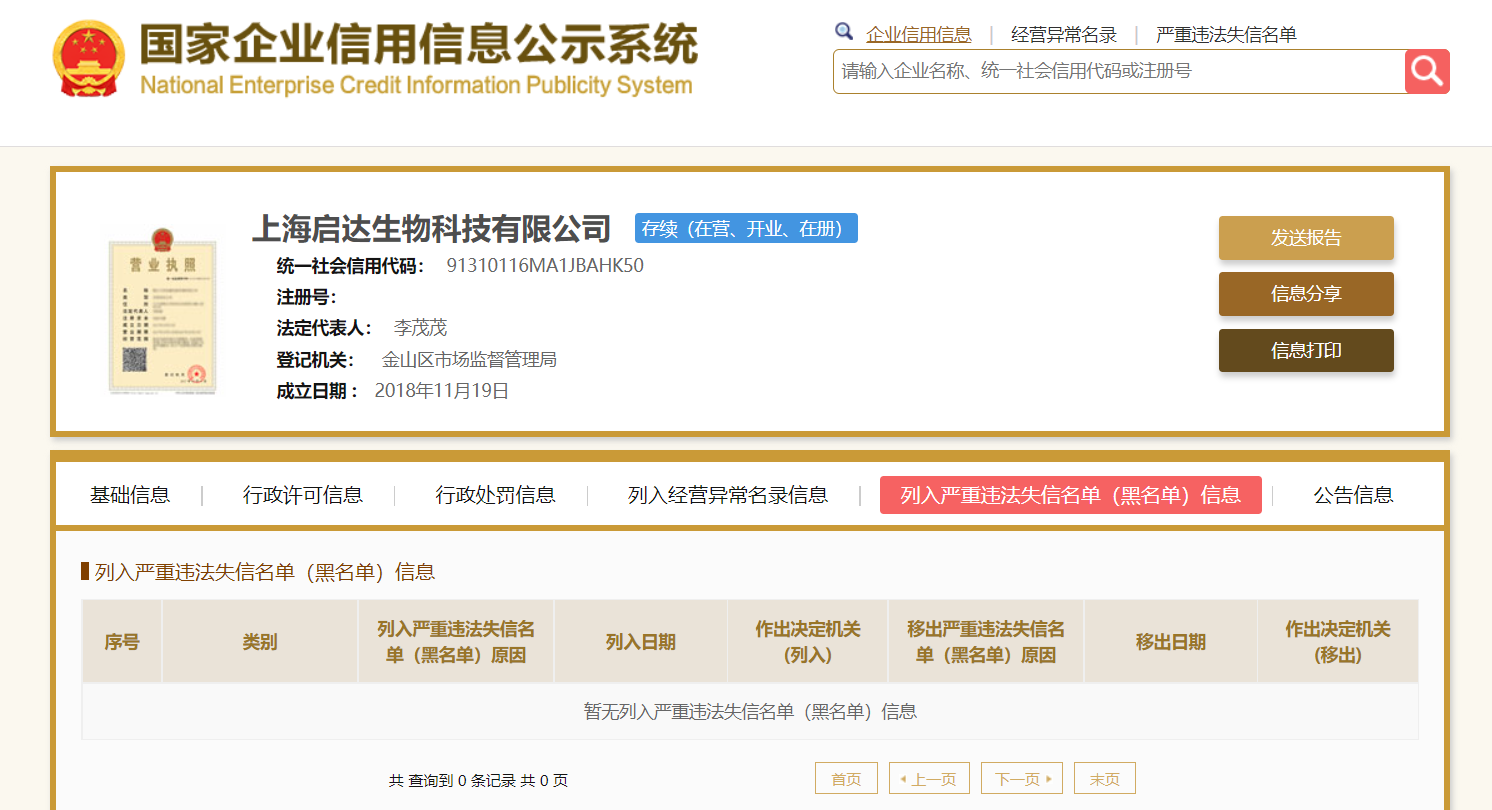
Task: Click the national emblem logo
Action: (89, 58)
